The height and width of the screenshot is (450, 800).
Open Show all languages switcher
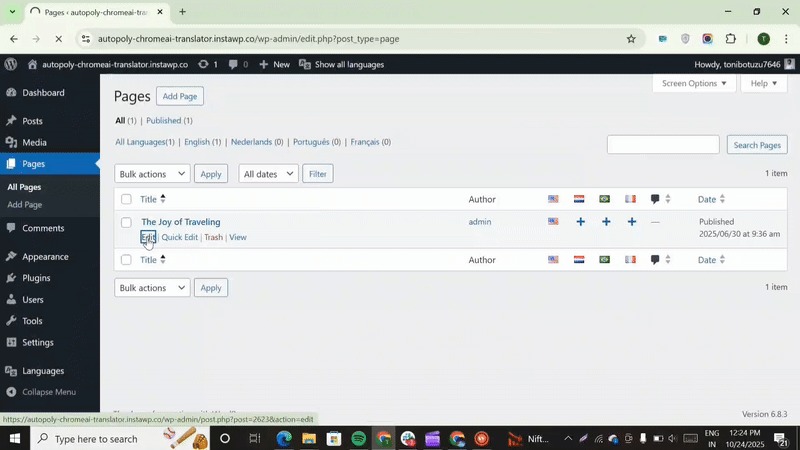point(341,64)
